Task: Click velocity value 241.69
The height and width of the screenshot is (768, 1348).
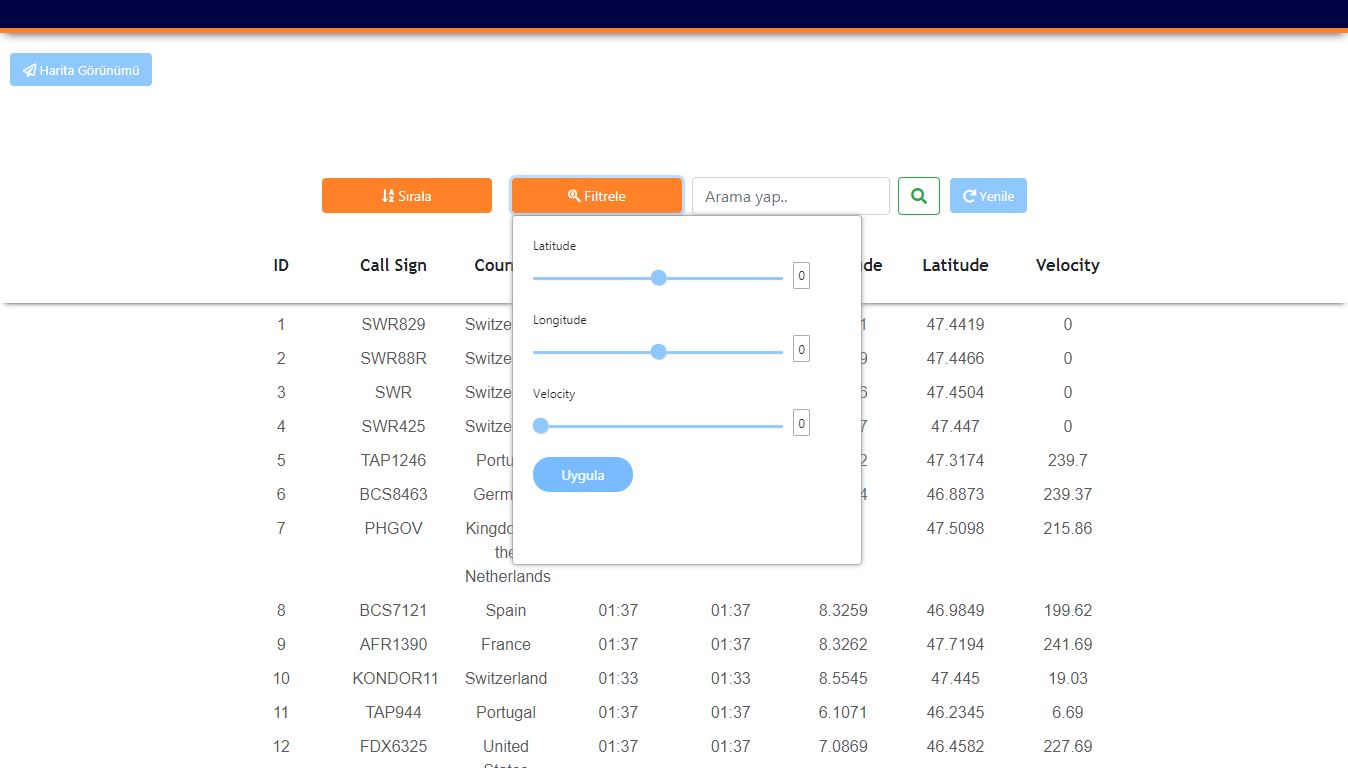Action: pyautogui.click(x=1067, y=644)
